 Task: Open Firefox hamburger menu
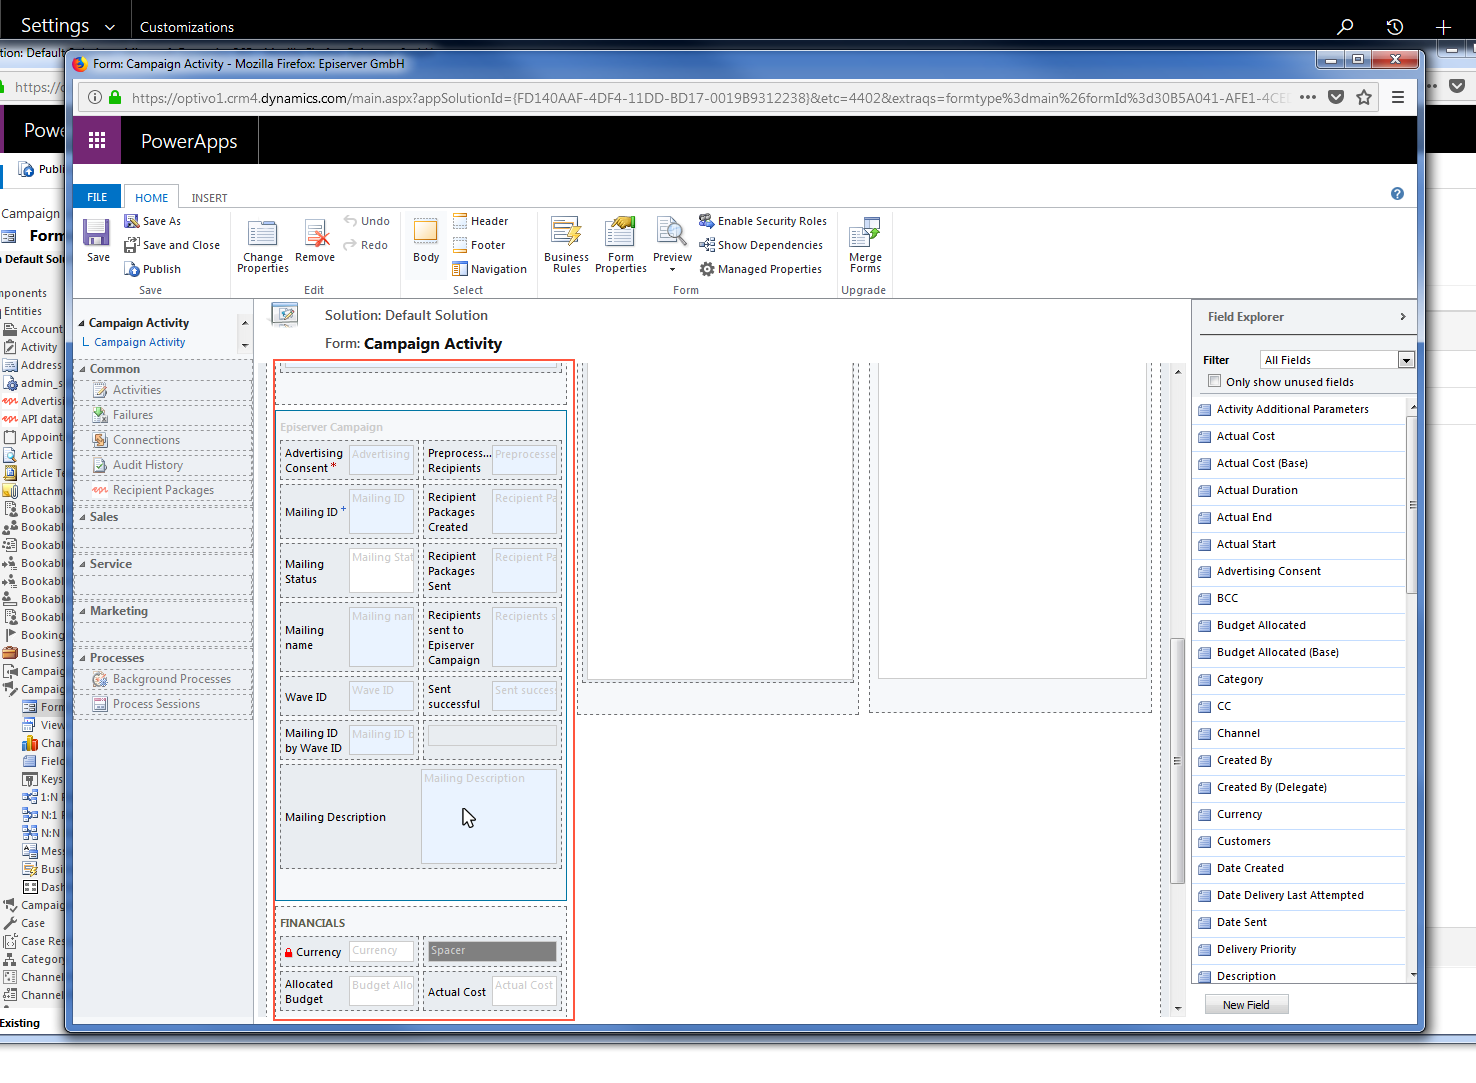tap(1398, 97)
